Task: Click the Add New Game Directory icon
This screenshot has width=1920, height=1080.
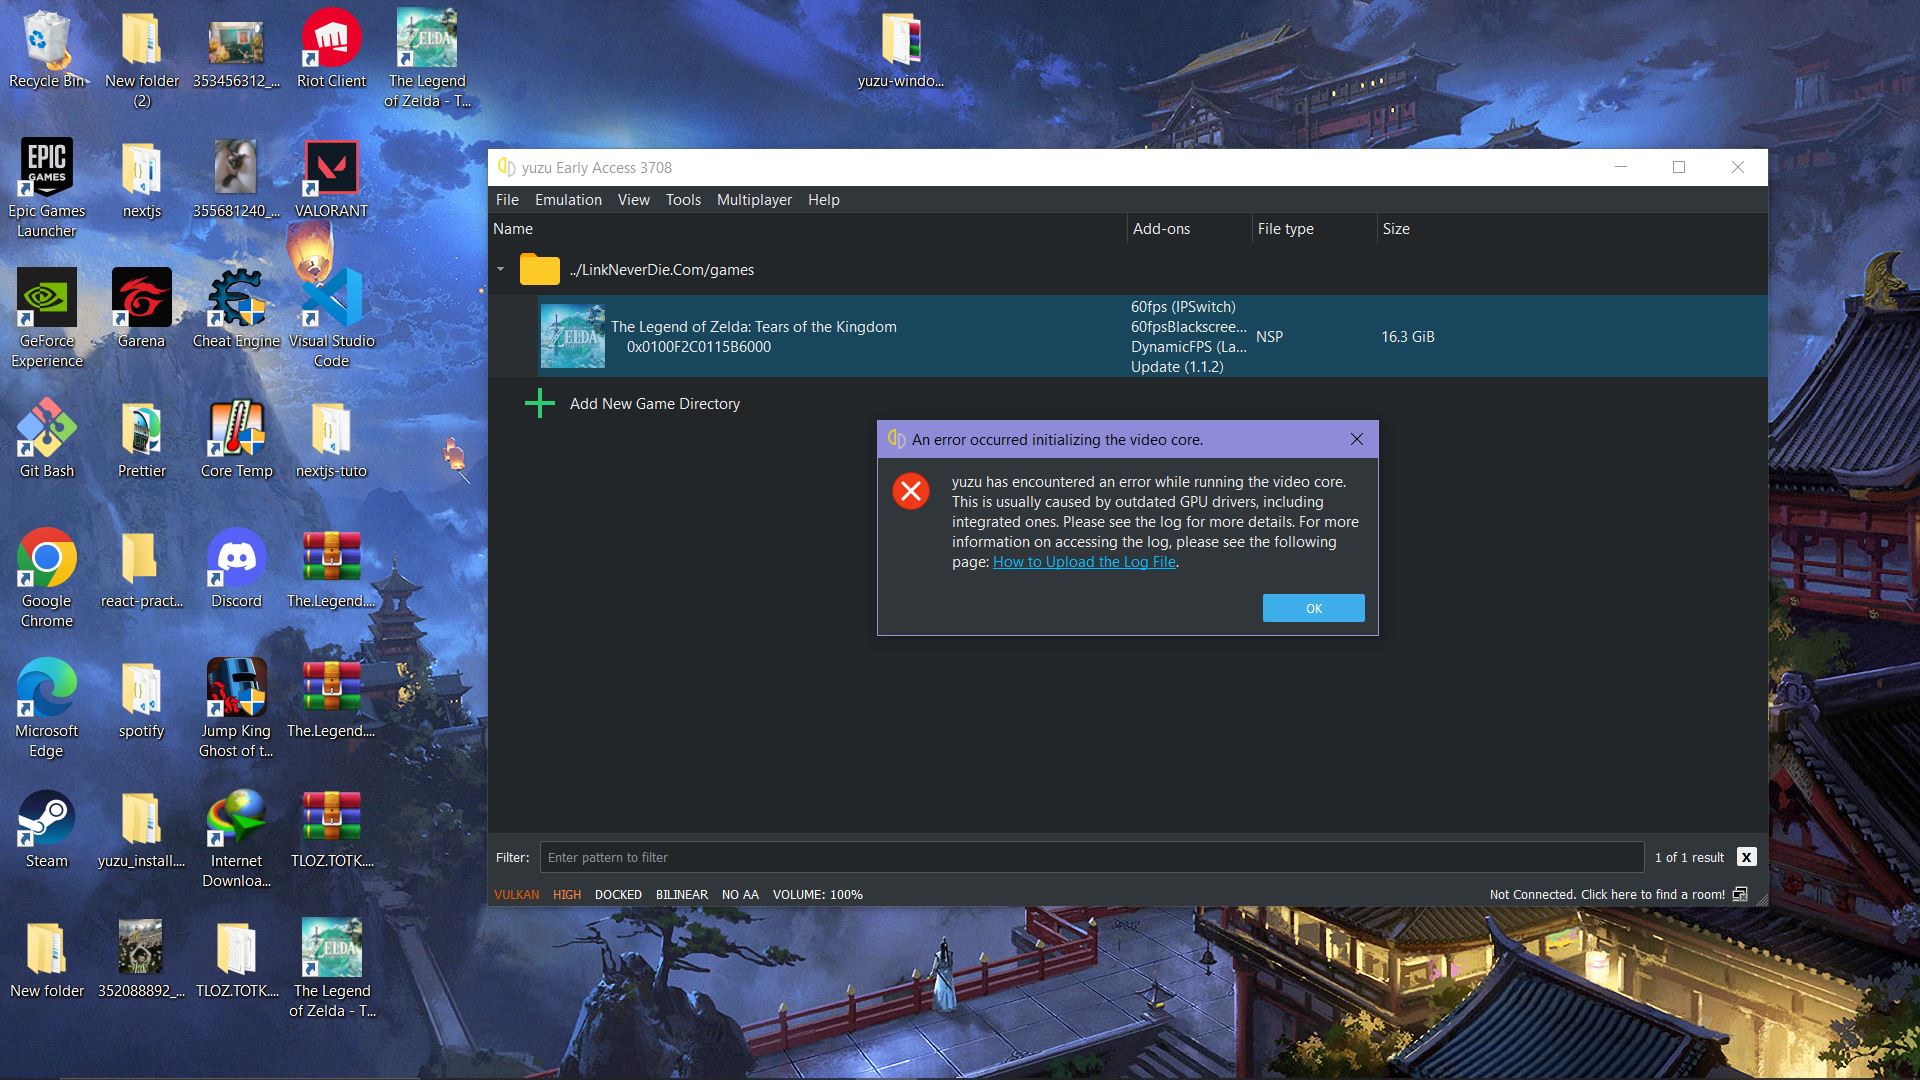Action: [541, 402]
